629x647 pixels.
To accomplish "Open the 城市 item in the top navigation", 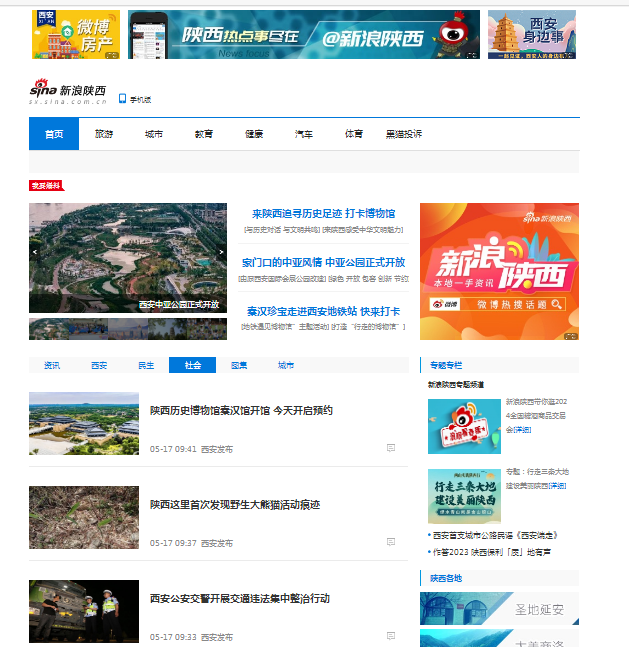I will pyautogui.click(x=154, y=134).
